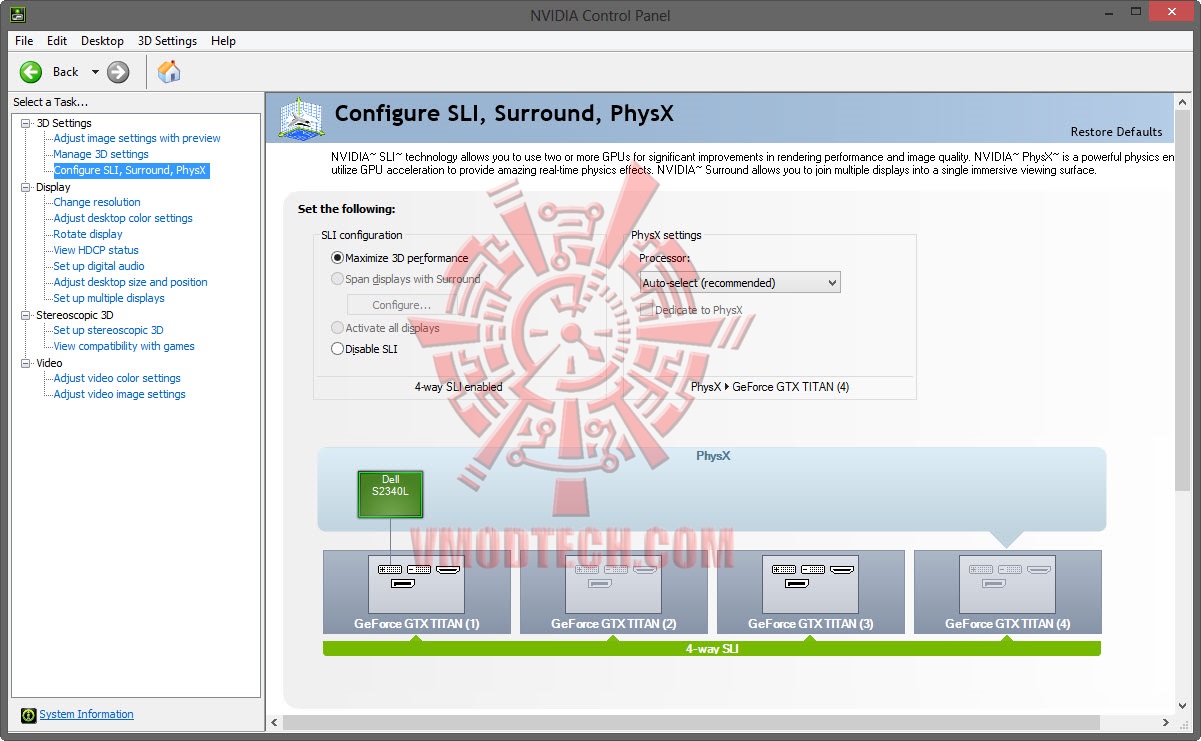The height and width of the screenshot is (741, 1201).
Task: Select Activate all displays radio button
Action: pos(337,328)
